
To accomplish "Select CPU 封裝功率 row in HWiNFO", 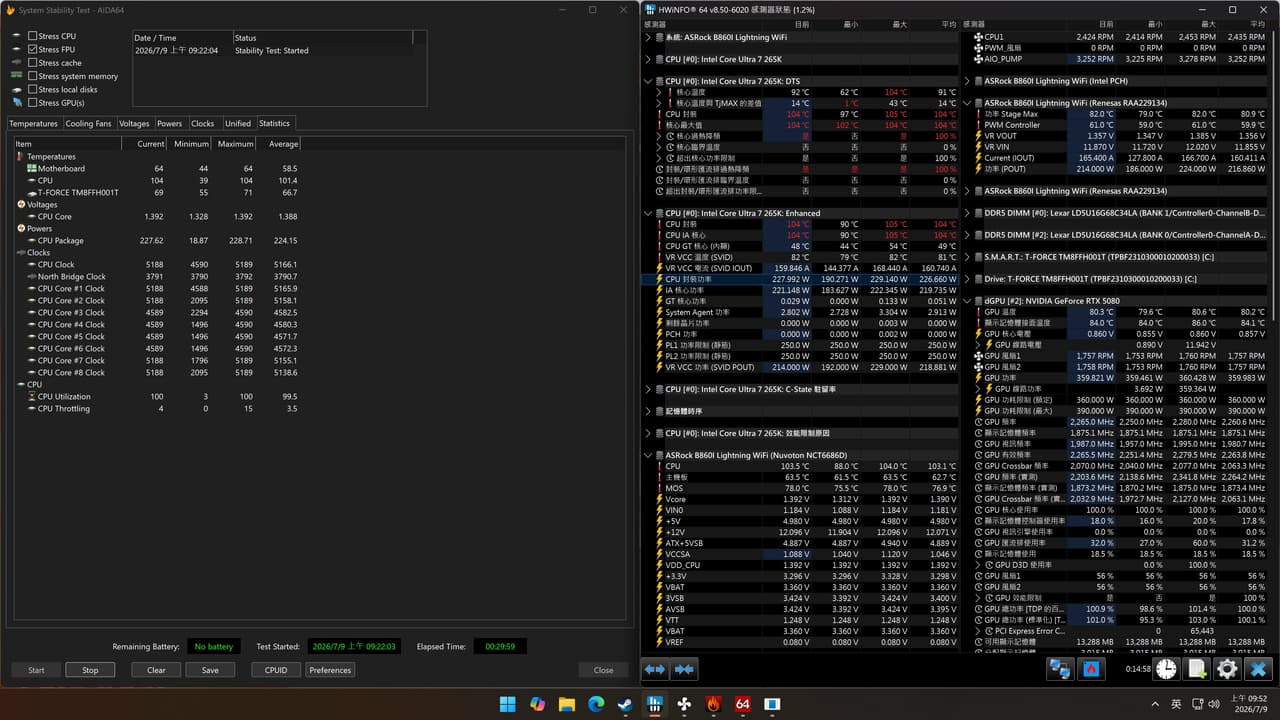I will click(x=801, y=279).
